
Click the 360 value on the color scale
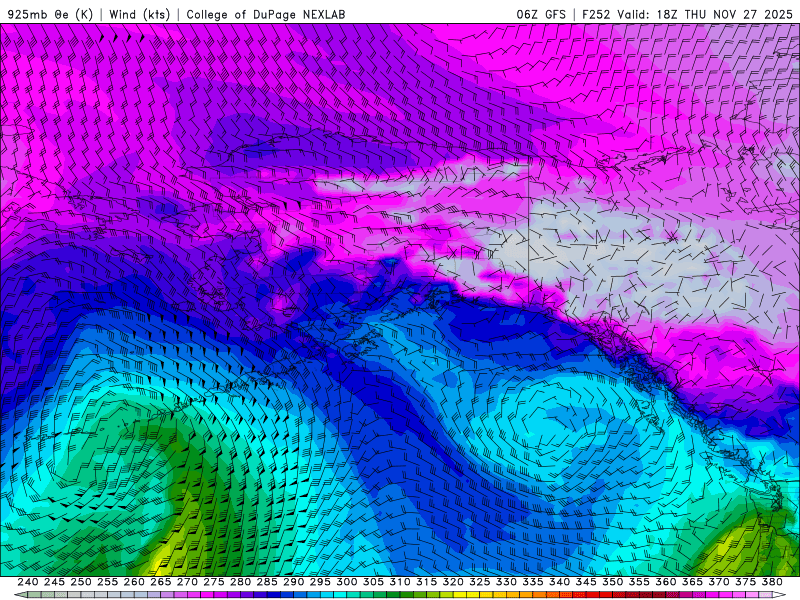665,582
